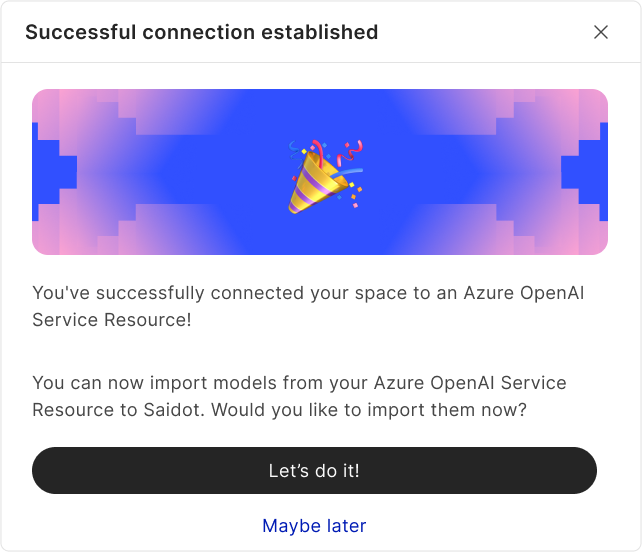Image resolution: width=642 pixels, height=552 pixels.
Task: Click the words "Azure OpenAI Service" in the second paragraph
Action: tap(469, 383)
